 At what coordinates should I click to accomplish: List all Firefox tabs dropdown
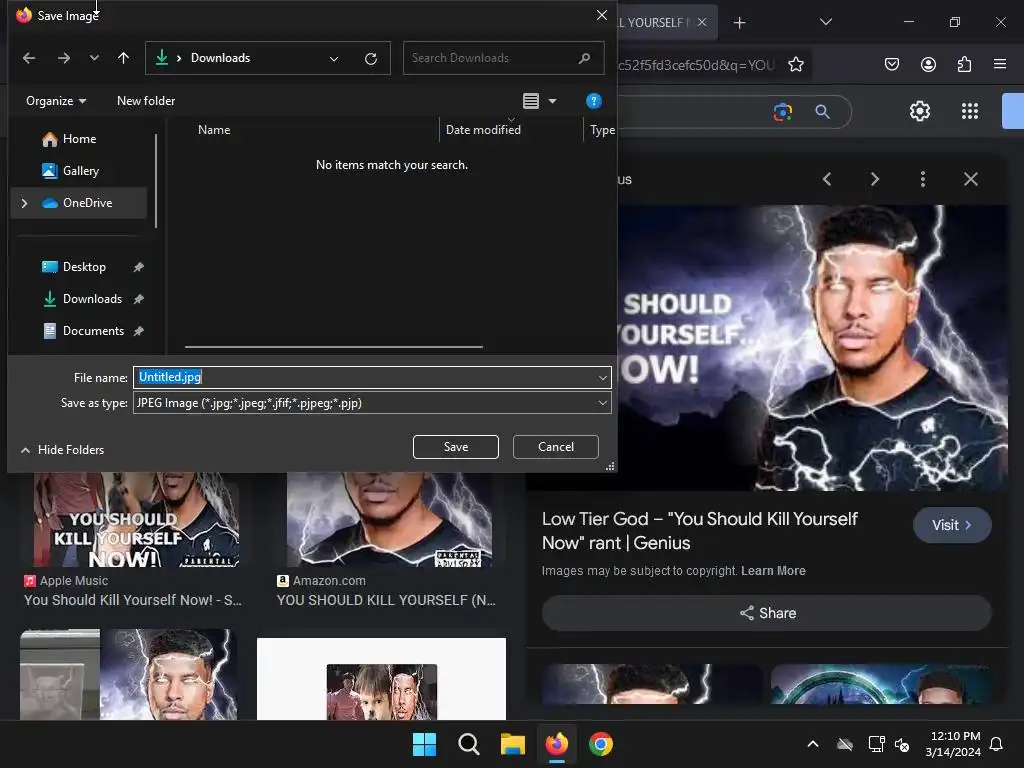[825, 22]
